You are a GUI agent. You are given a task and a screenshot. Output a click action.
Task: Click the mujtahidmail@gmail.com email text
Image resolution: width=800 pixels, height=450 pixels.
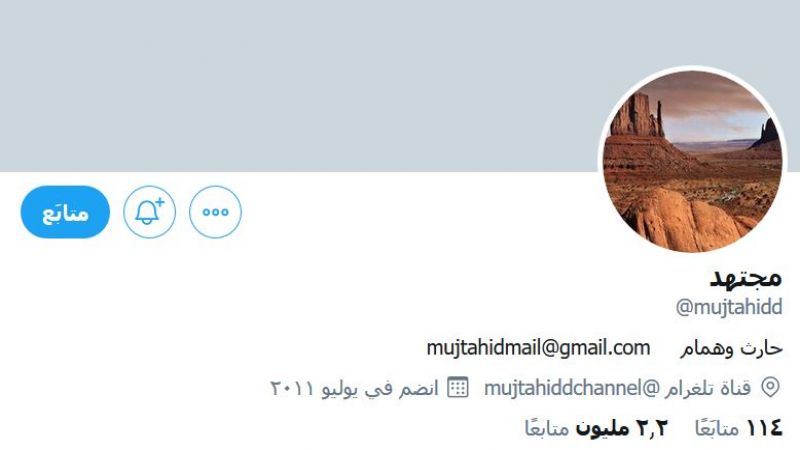coord(538,348)
